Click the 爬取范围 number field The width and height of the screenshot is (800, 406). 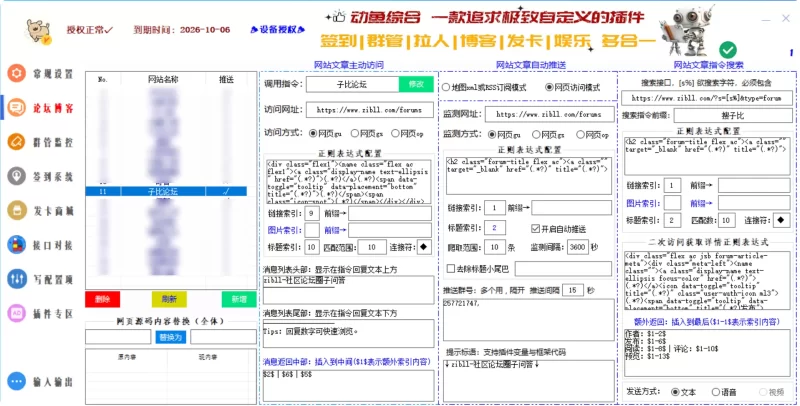click(495, 247)
